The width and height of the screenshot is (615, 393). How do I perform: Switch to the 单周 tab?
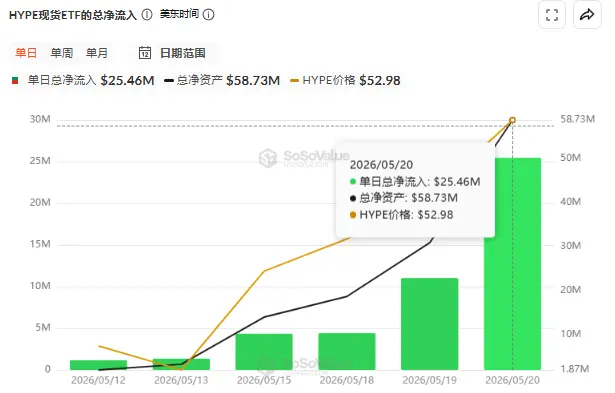coord(62,53)
